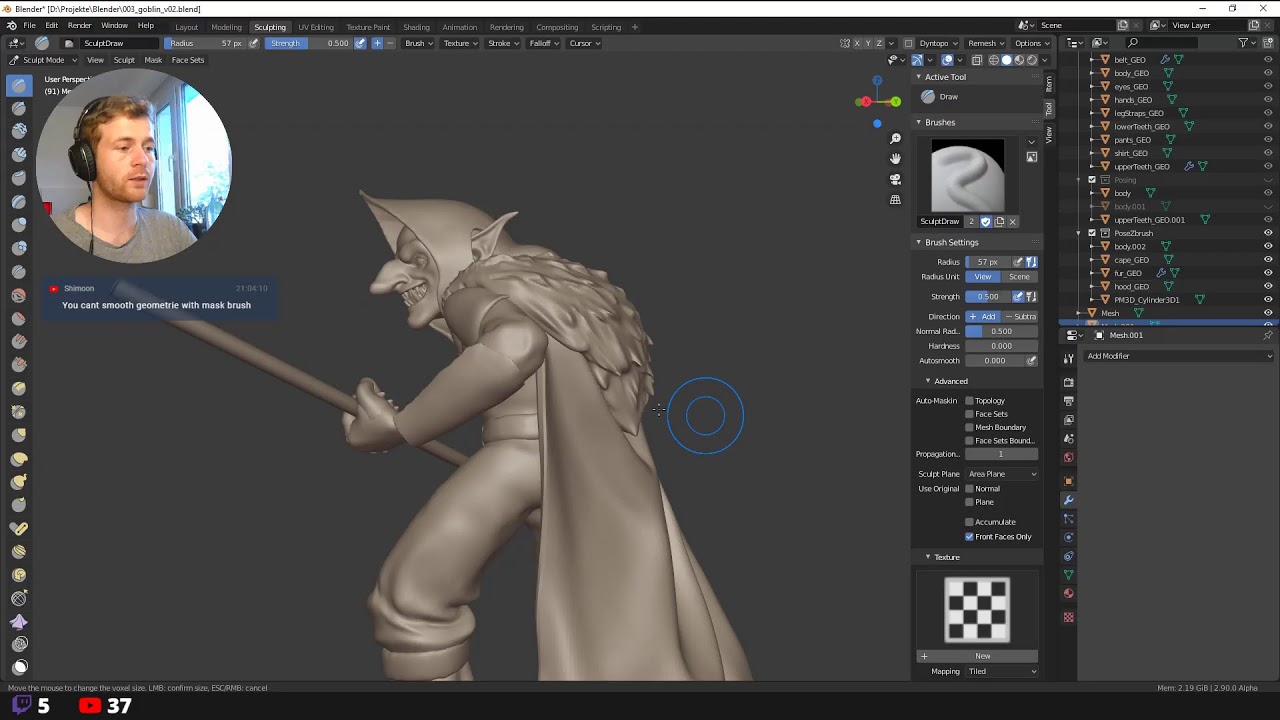1280x720 pixels.
Task: Uncheck the PoseZbrush collection checkbox
Action: click(x=1092, y=233)
